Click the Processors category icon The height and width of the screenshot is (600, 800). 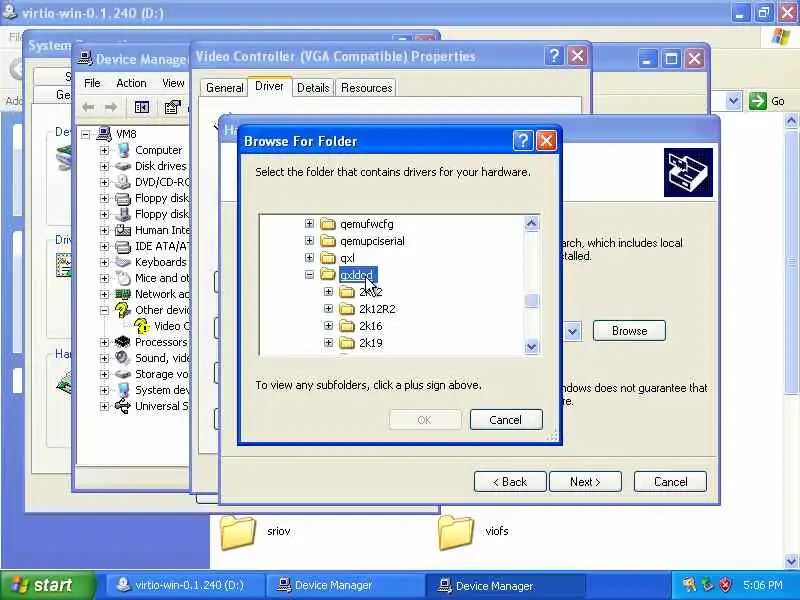click(123, 342)
